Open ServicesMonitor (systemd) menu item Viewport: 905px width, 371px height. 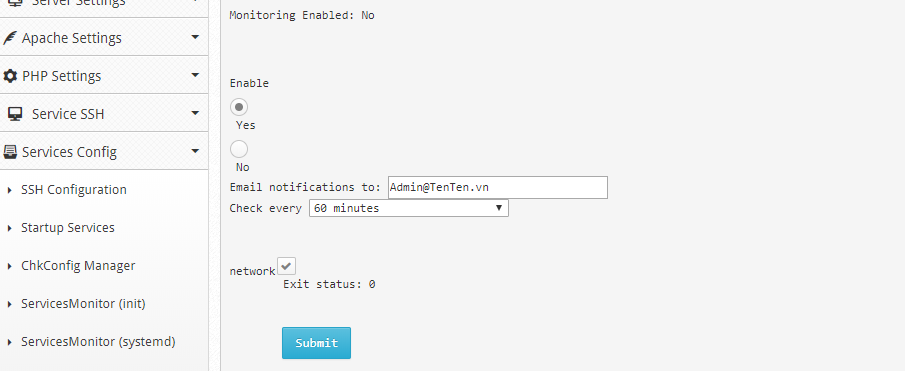click(x=98, y=342)
